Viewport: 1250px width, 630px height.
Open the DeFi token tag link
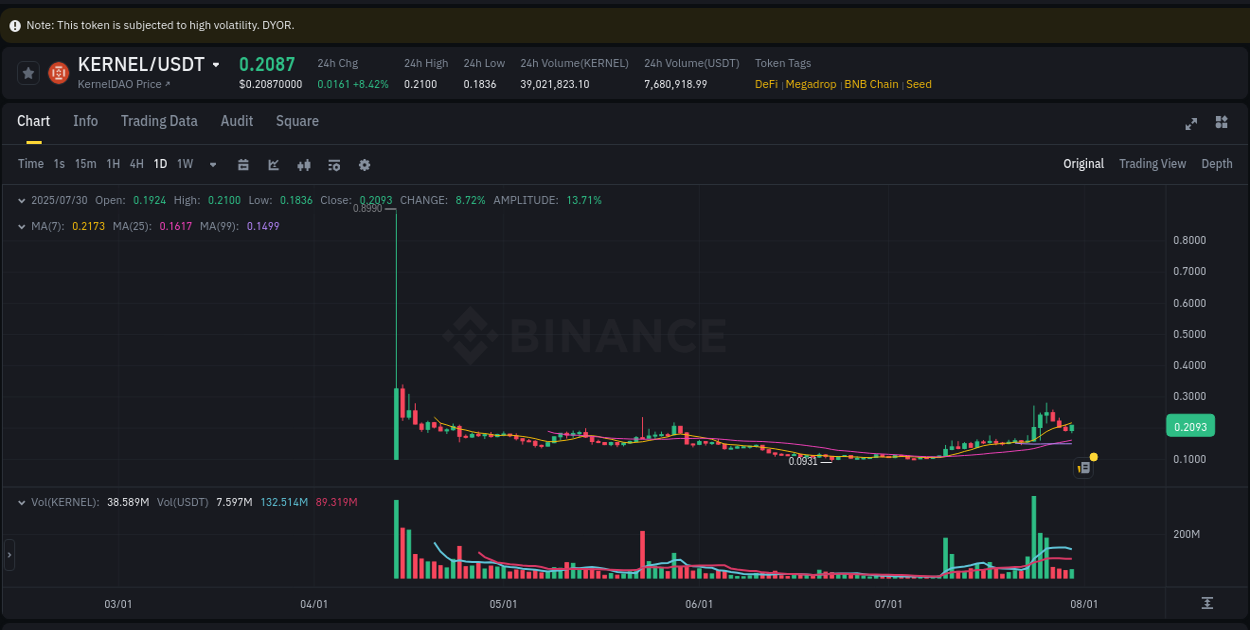click(766, 84)
